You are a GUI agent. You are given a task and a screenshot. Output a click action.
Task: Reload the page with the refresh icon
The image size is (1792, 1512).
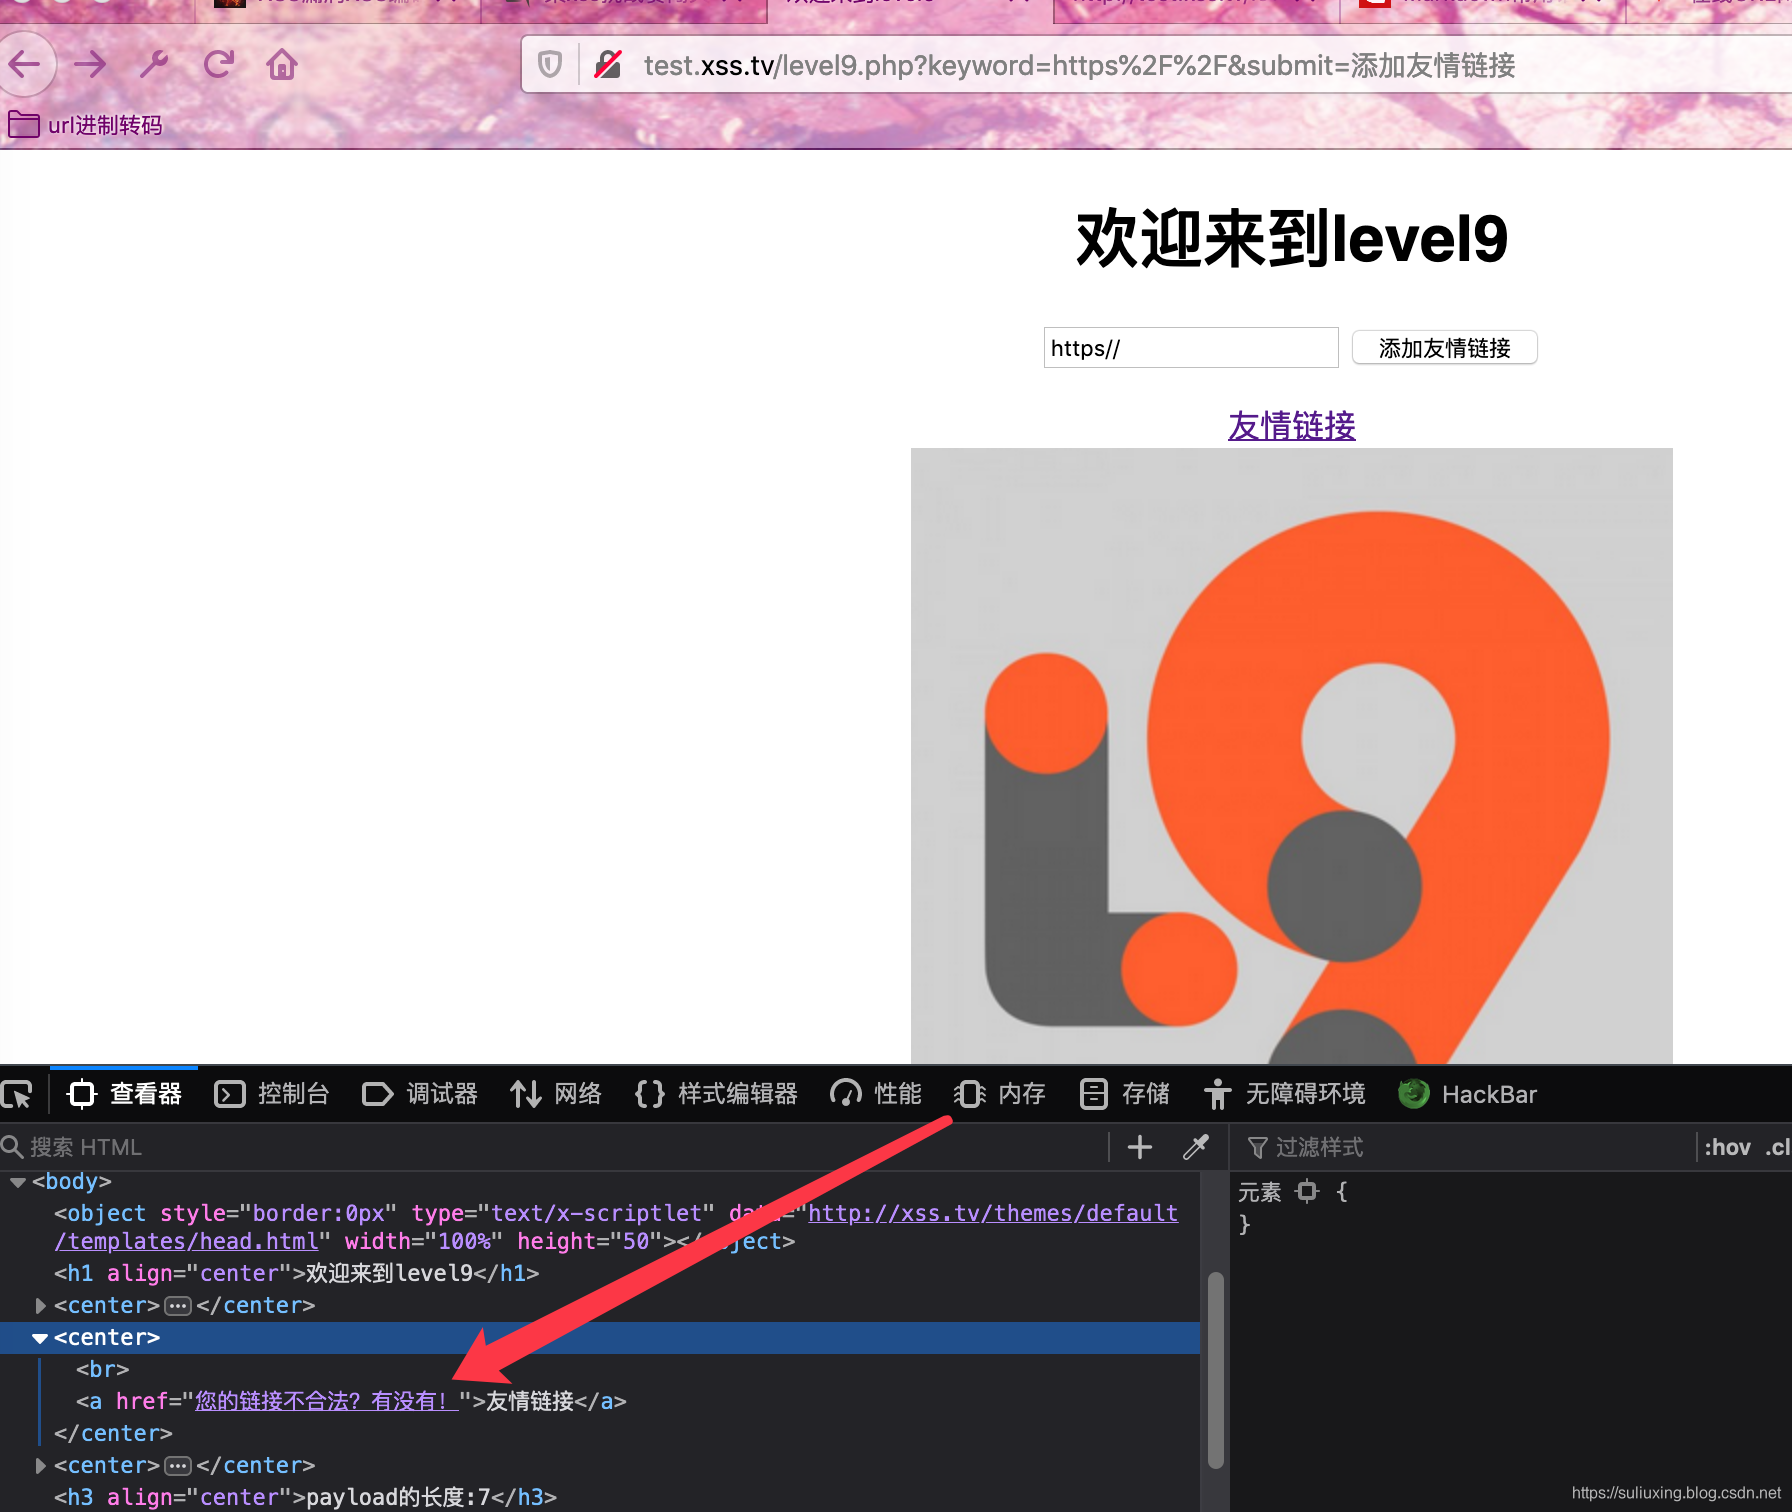point(218,65)
